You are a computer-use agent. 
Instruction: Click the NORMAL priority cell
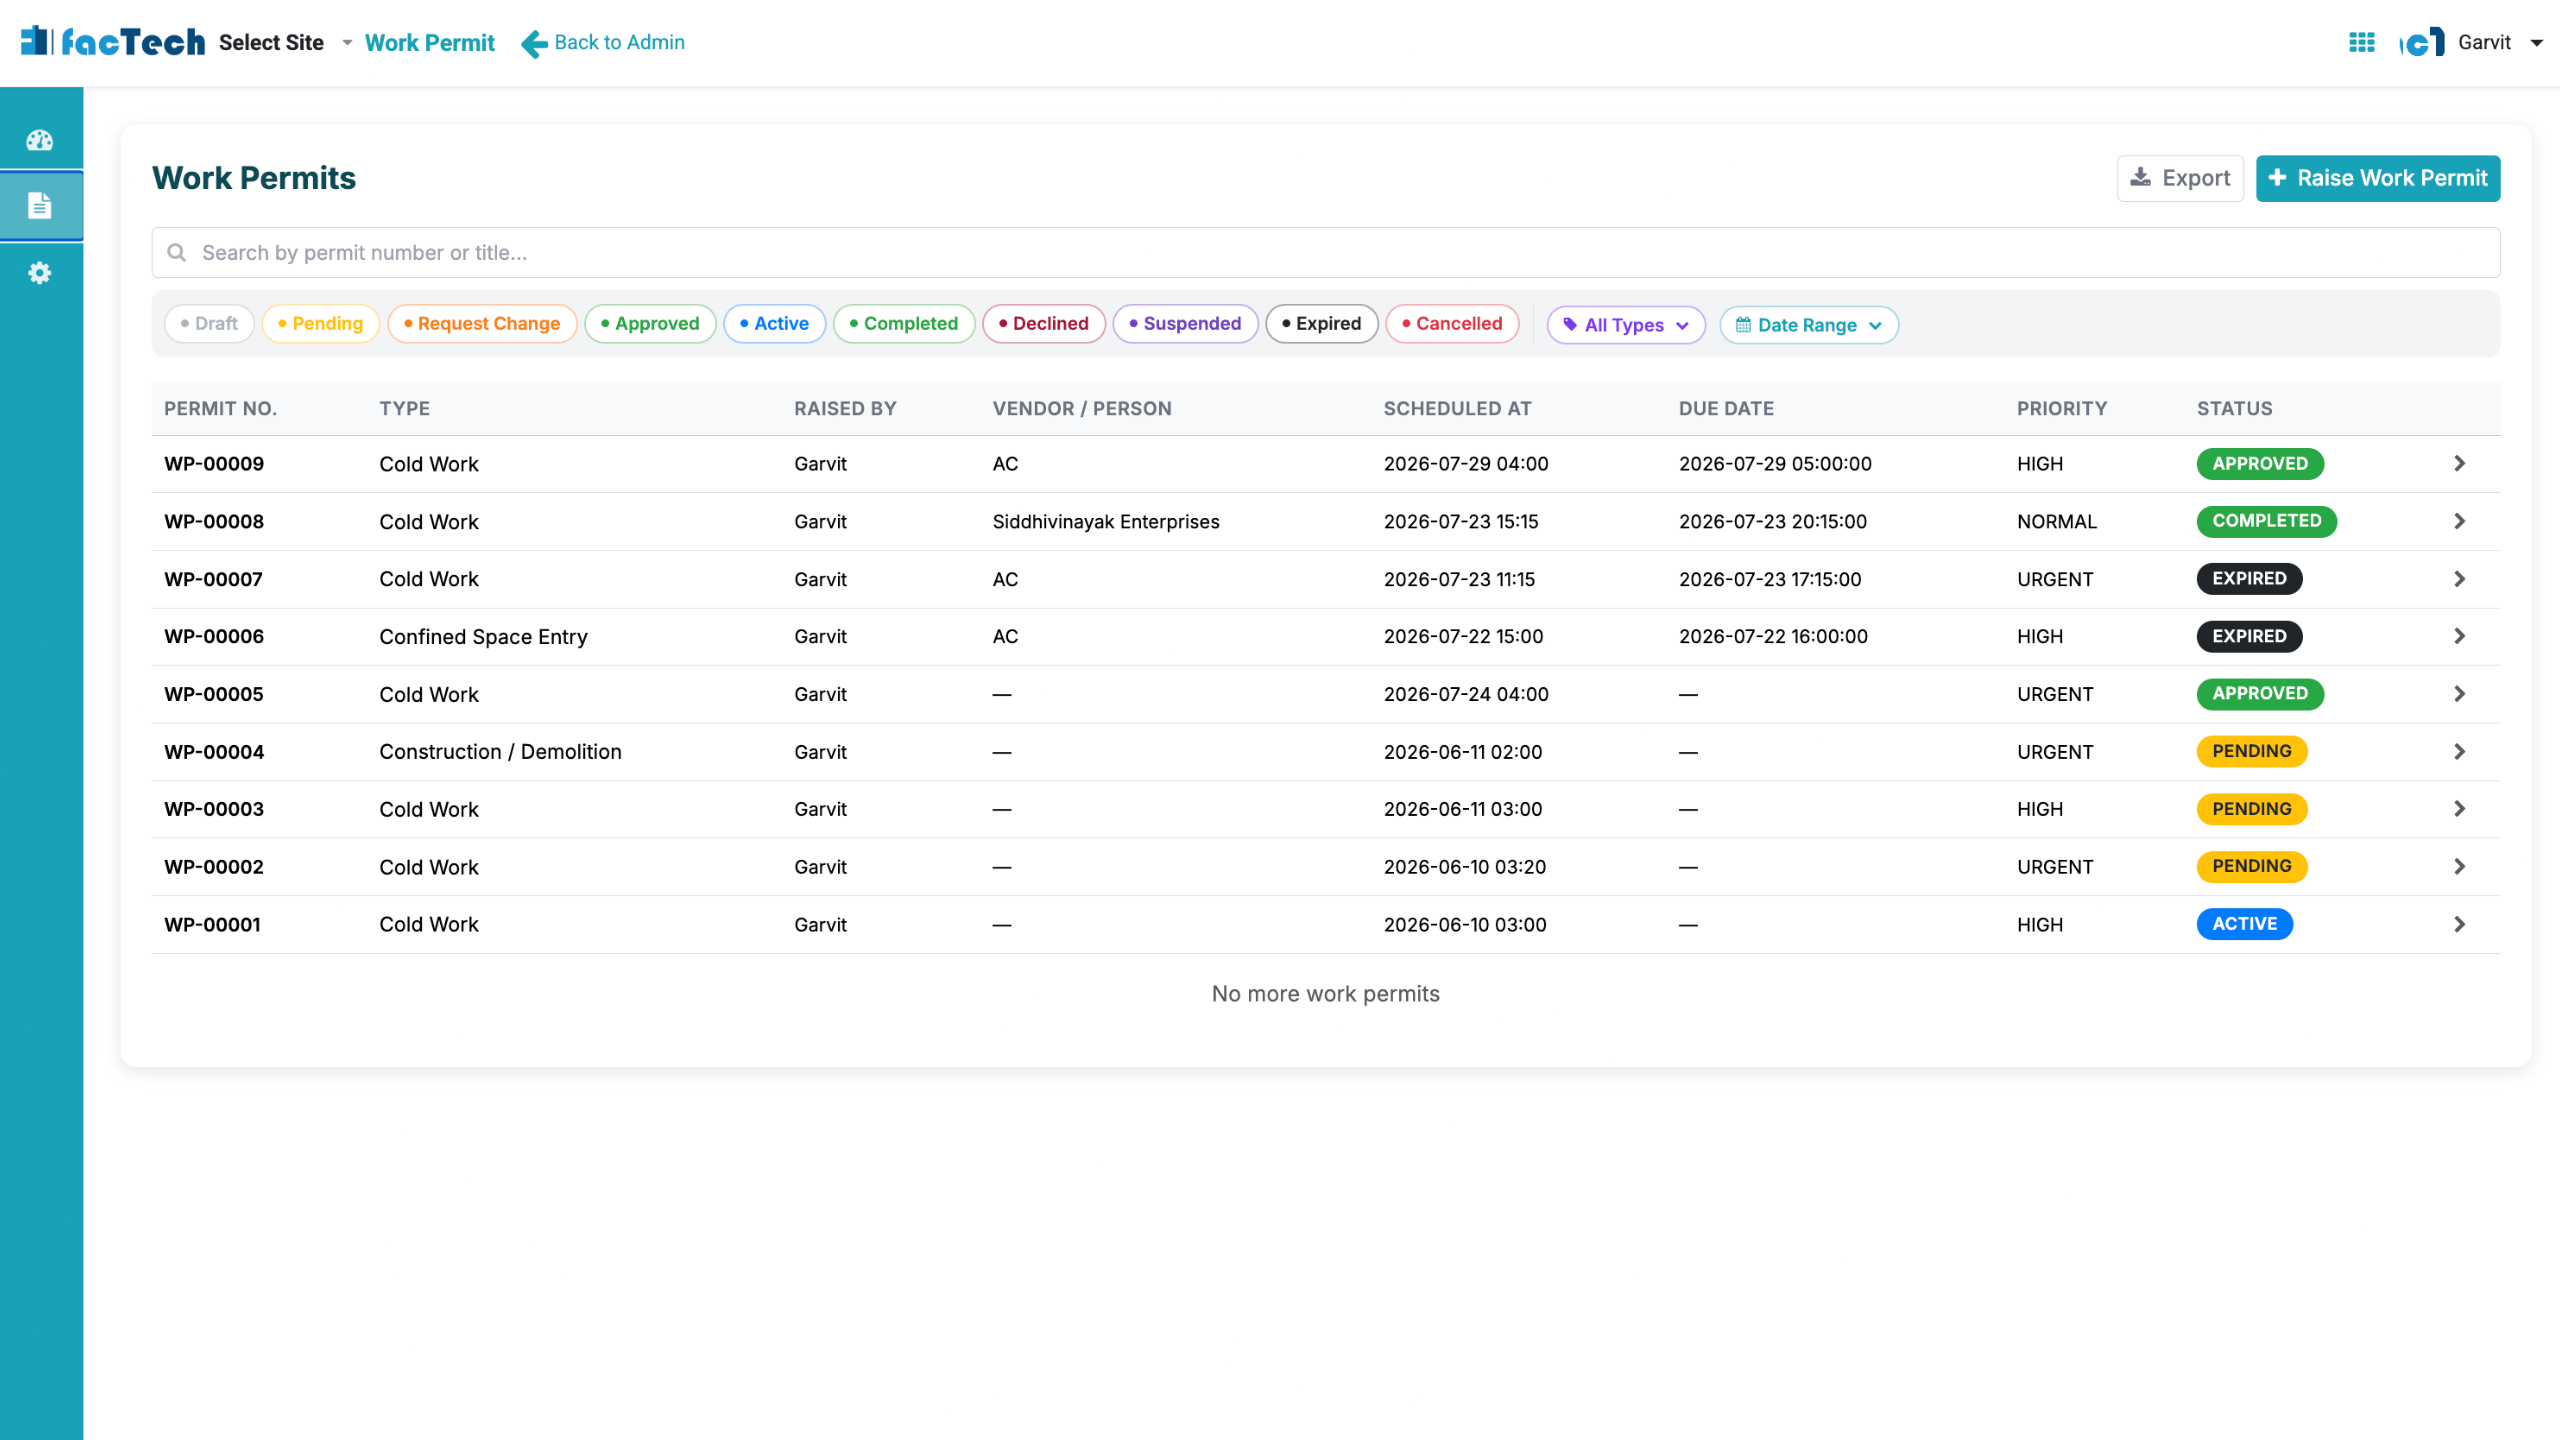coord(2057,522)
